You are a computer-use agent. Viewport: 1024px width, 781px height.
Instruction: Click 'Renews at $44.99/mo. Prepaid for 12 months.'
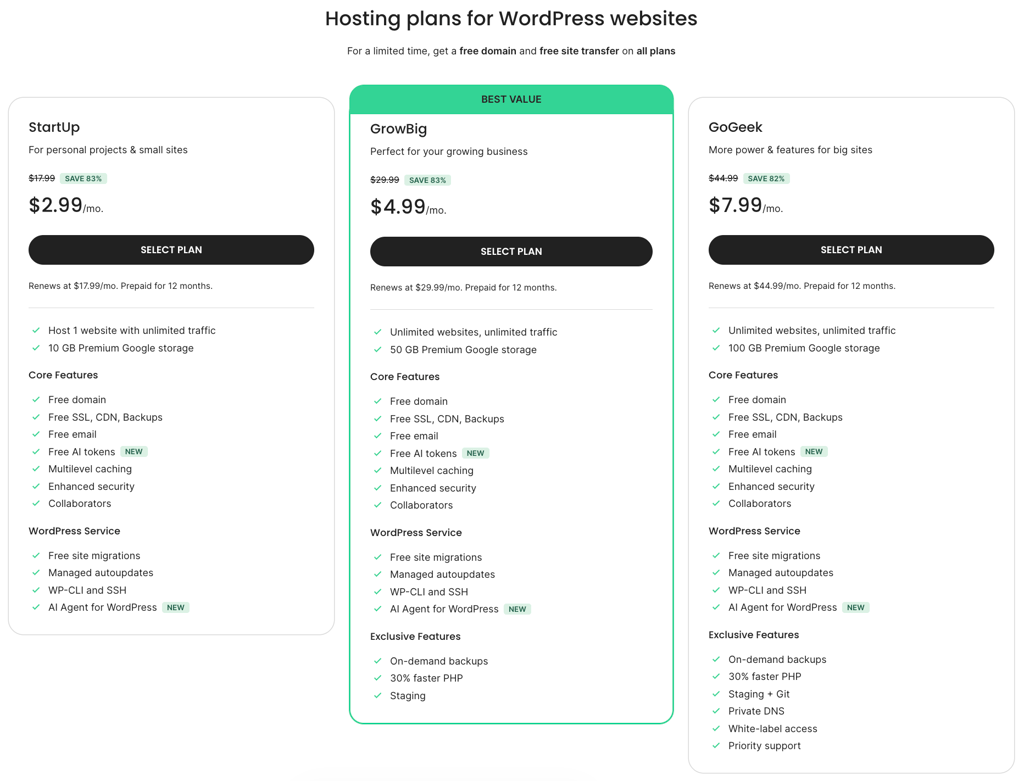click(802, 286)
